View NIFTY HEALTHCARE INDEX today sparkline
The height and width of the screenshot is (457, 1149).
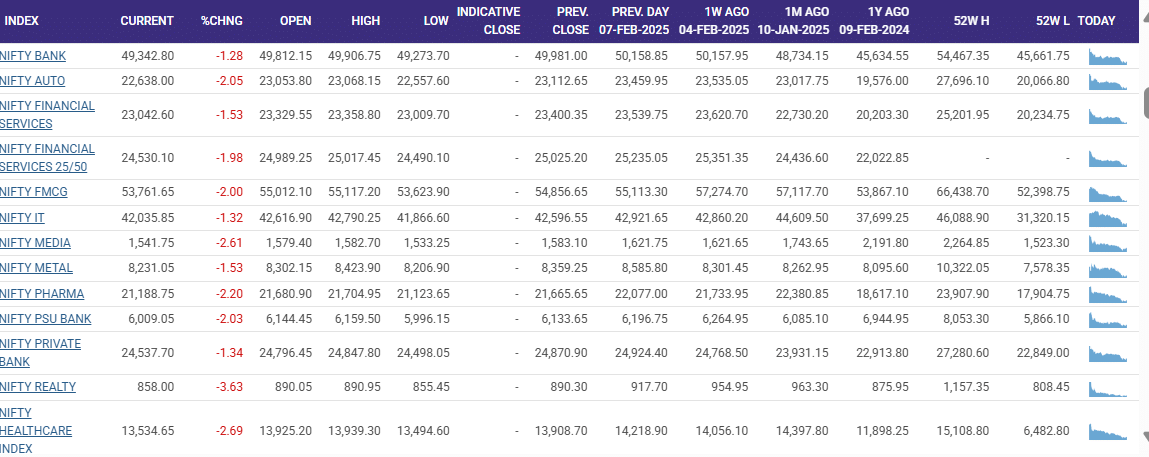click(1108, 431)
